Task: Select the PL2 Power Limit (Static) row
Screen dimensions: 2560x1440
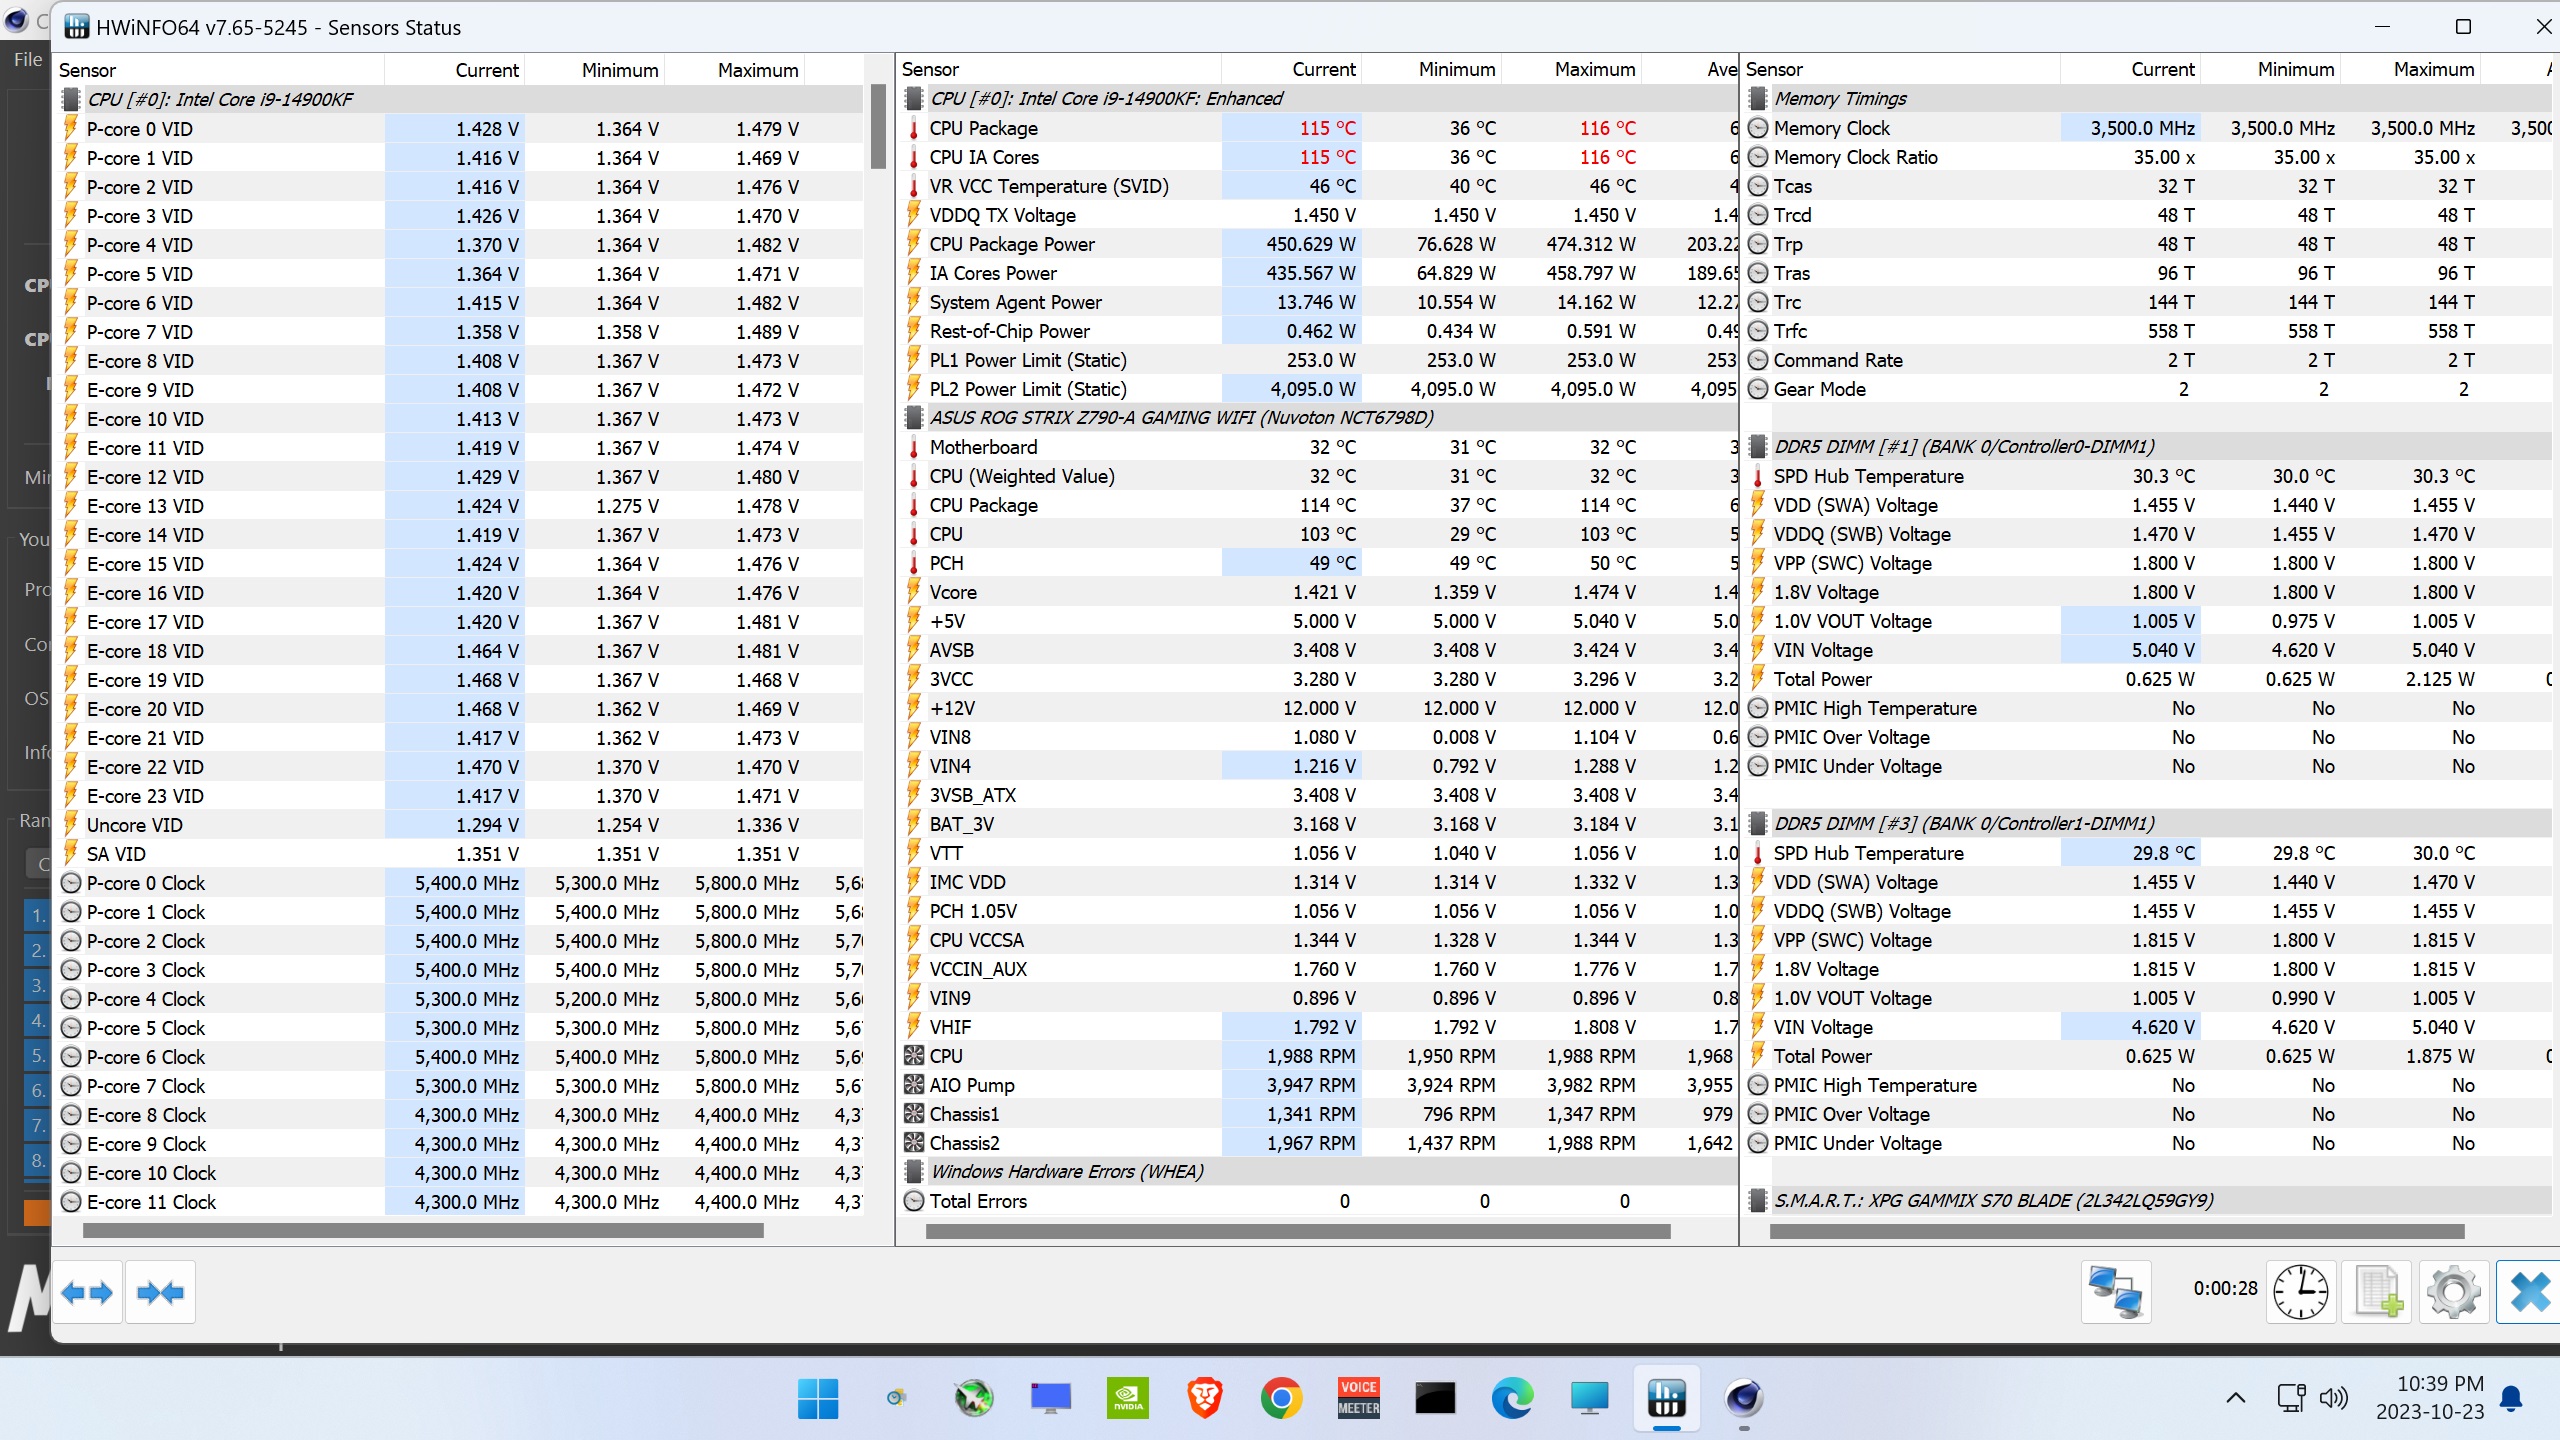Action: pyautogui.click(x=1318, y=389)
